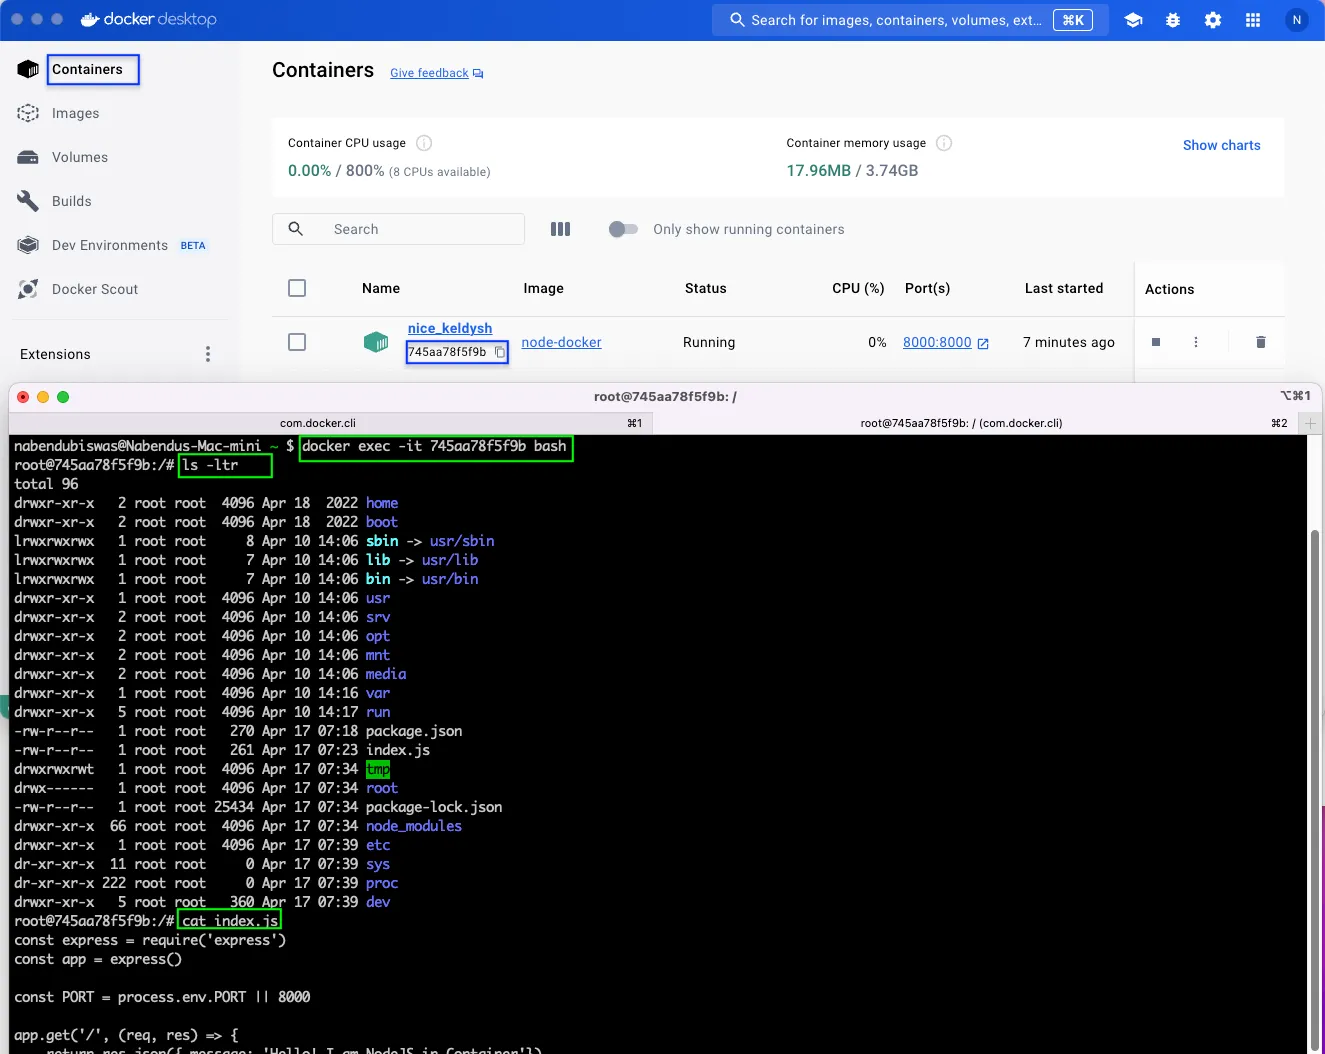Click the 17.96MB memory usage value
The image size is (1325, 1054).
click(818, 170)
